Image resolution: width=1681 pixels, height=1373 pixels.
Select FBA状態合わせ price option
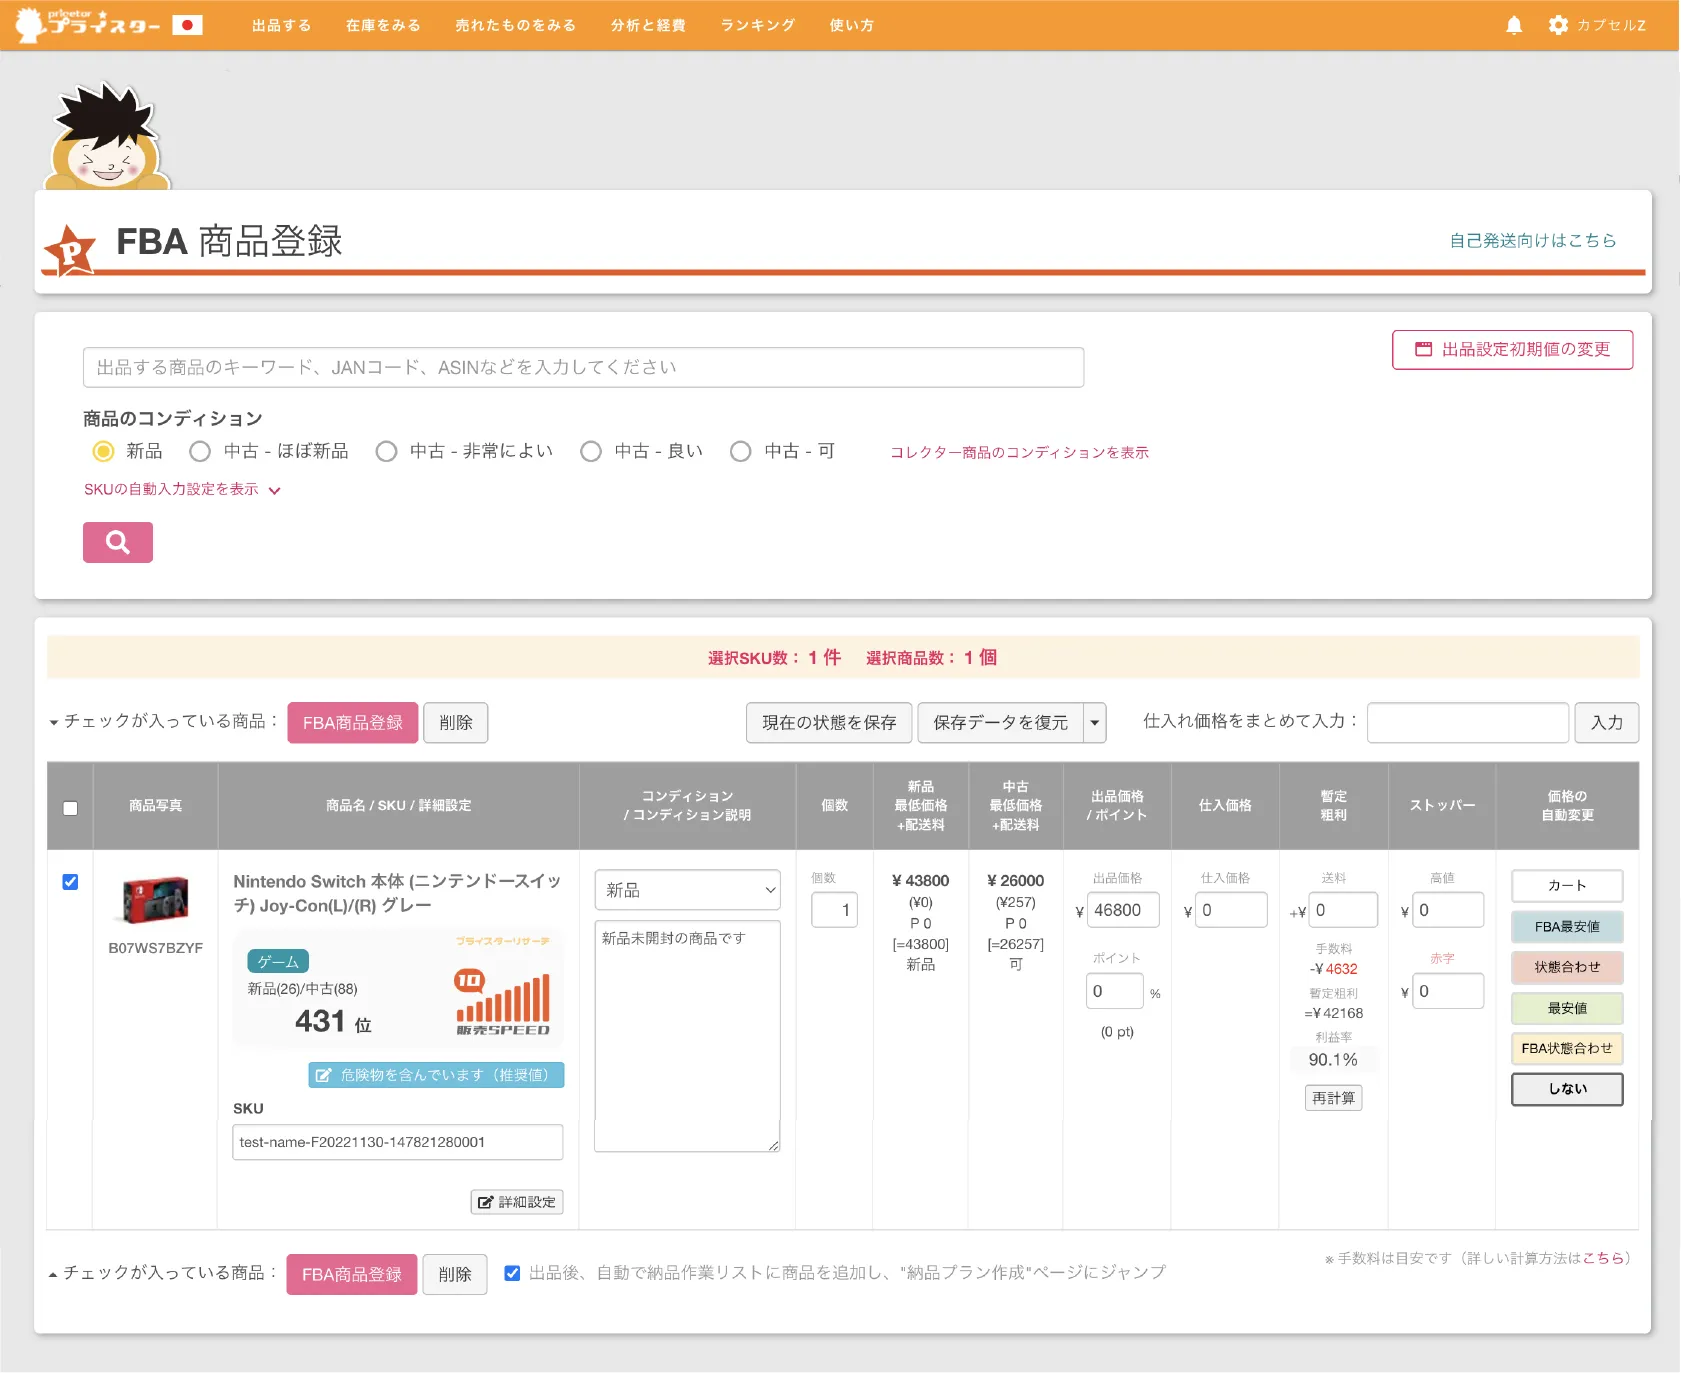pos(1567,1048)
